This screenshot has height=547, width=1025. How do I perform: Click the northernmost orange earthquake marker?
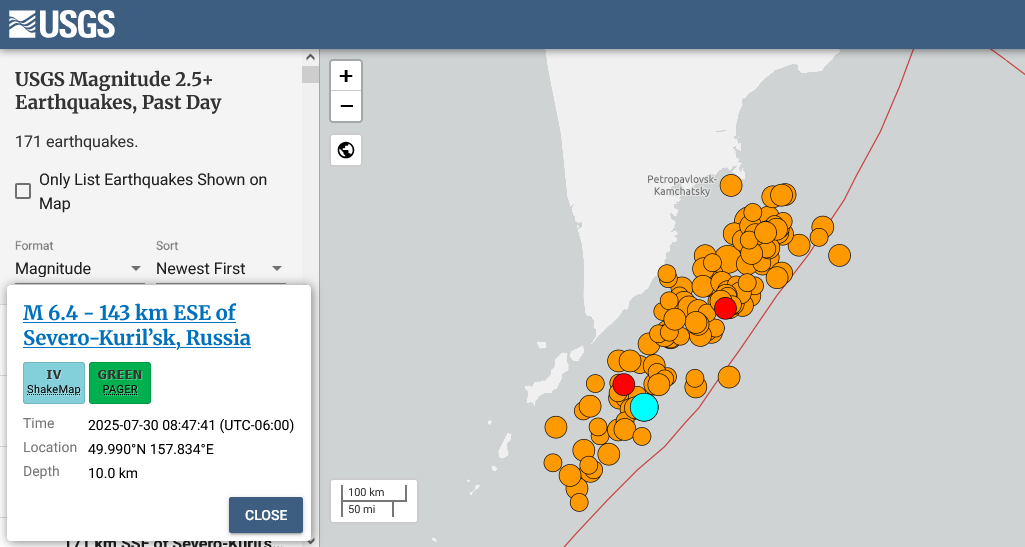pos(731,185)
